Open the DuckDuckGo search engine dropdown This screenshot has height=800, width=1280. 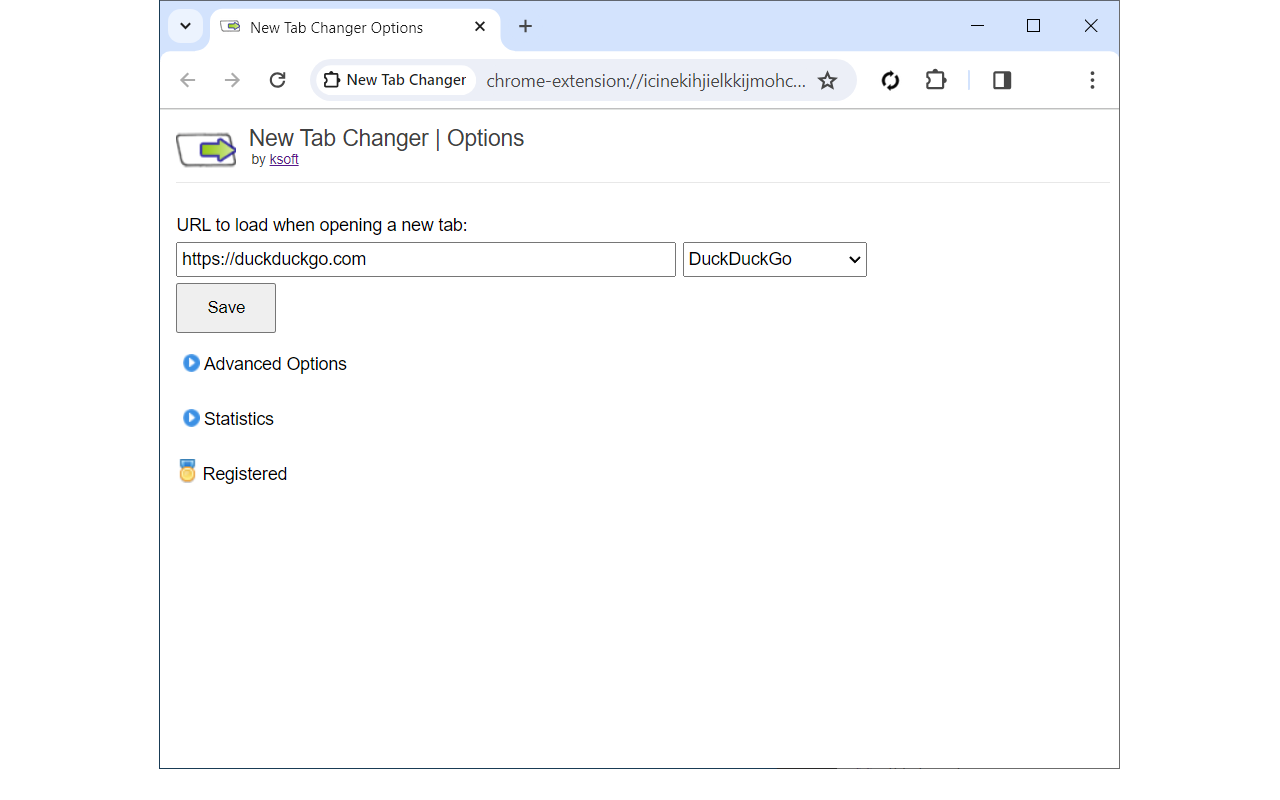[774, 259]
